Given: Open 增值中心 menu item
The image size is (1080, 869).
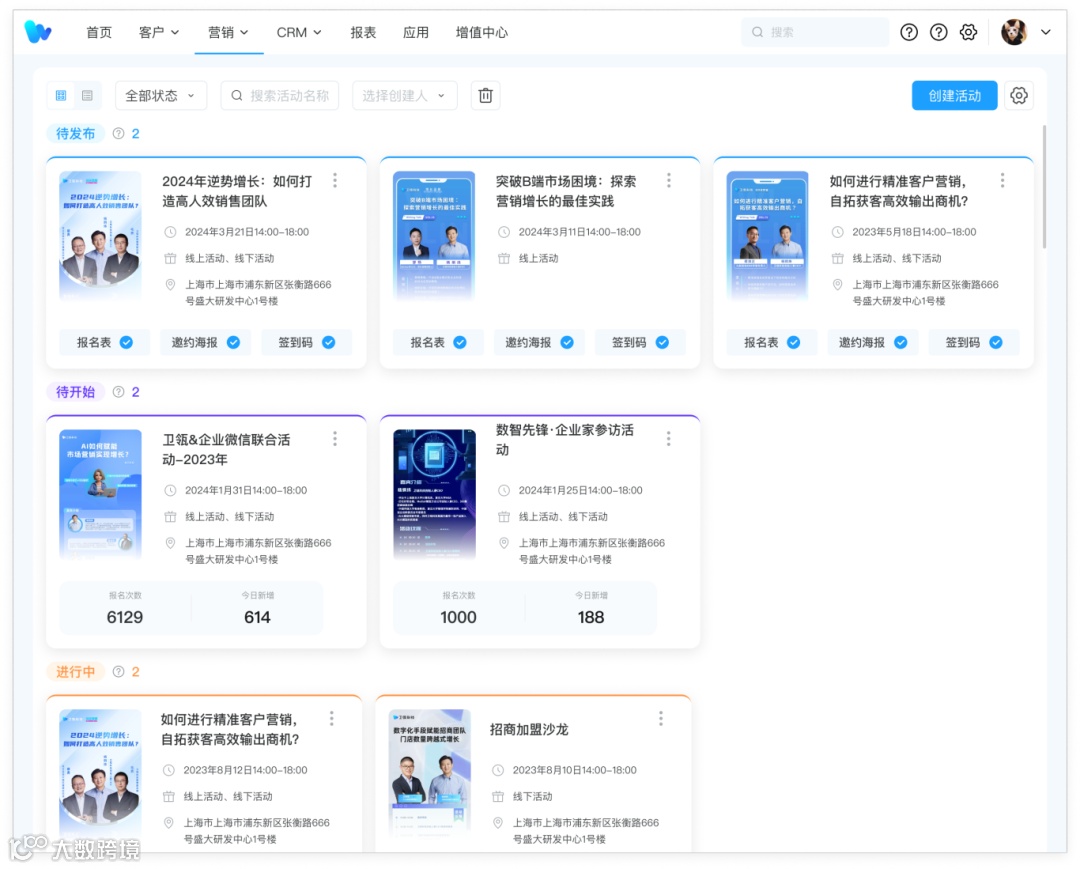Looking at the screenshot, I should (481, 32).
